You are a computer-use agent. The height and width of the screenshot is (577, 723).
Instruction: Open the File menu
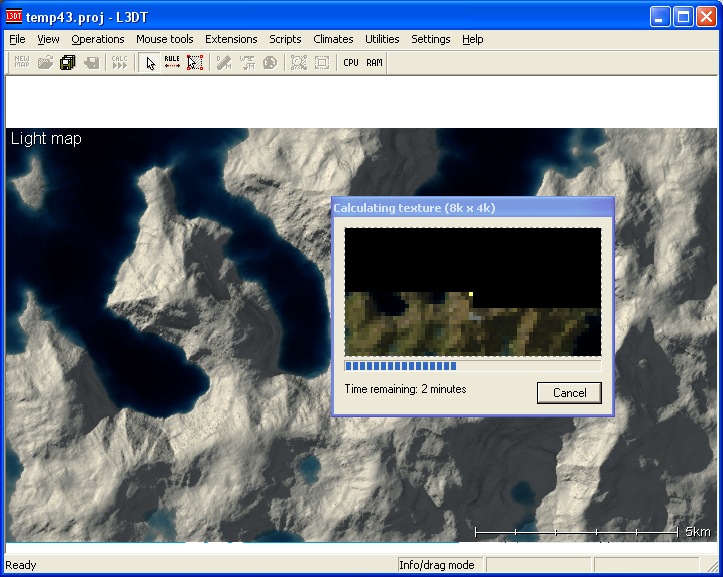pos(17,39)
